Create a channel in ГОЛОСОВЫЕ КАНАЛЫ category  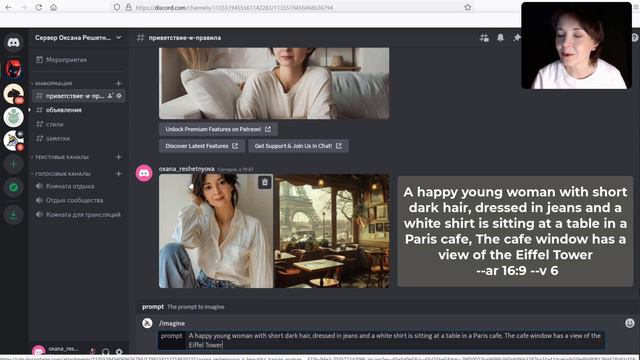click(118, 173)
